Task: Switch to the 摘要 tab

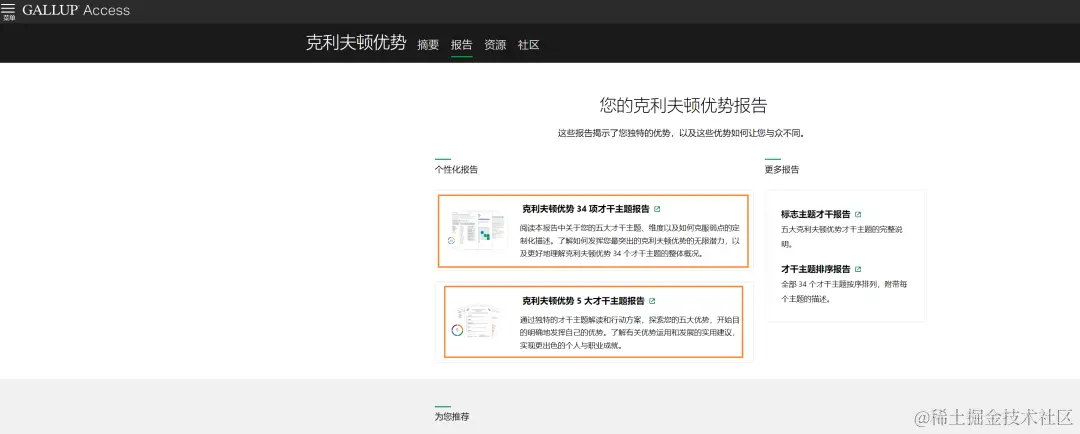Action: point(428,45)
